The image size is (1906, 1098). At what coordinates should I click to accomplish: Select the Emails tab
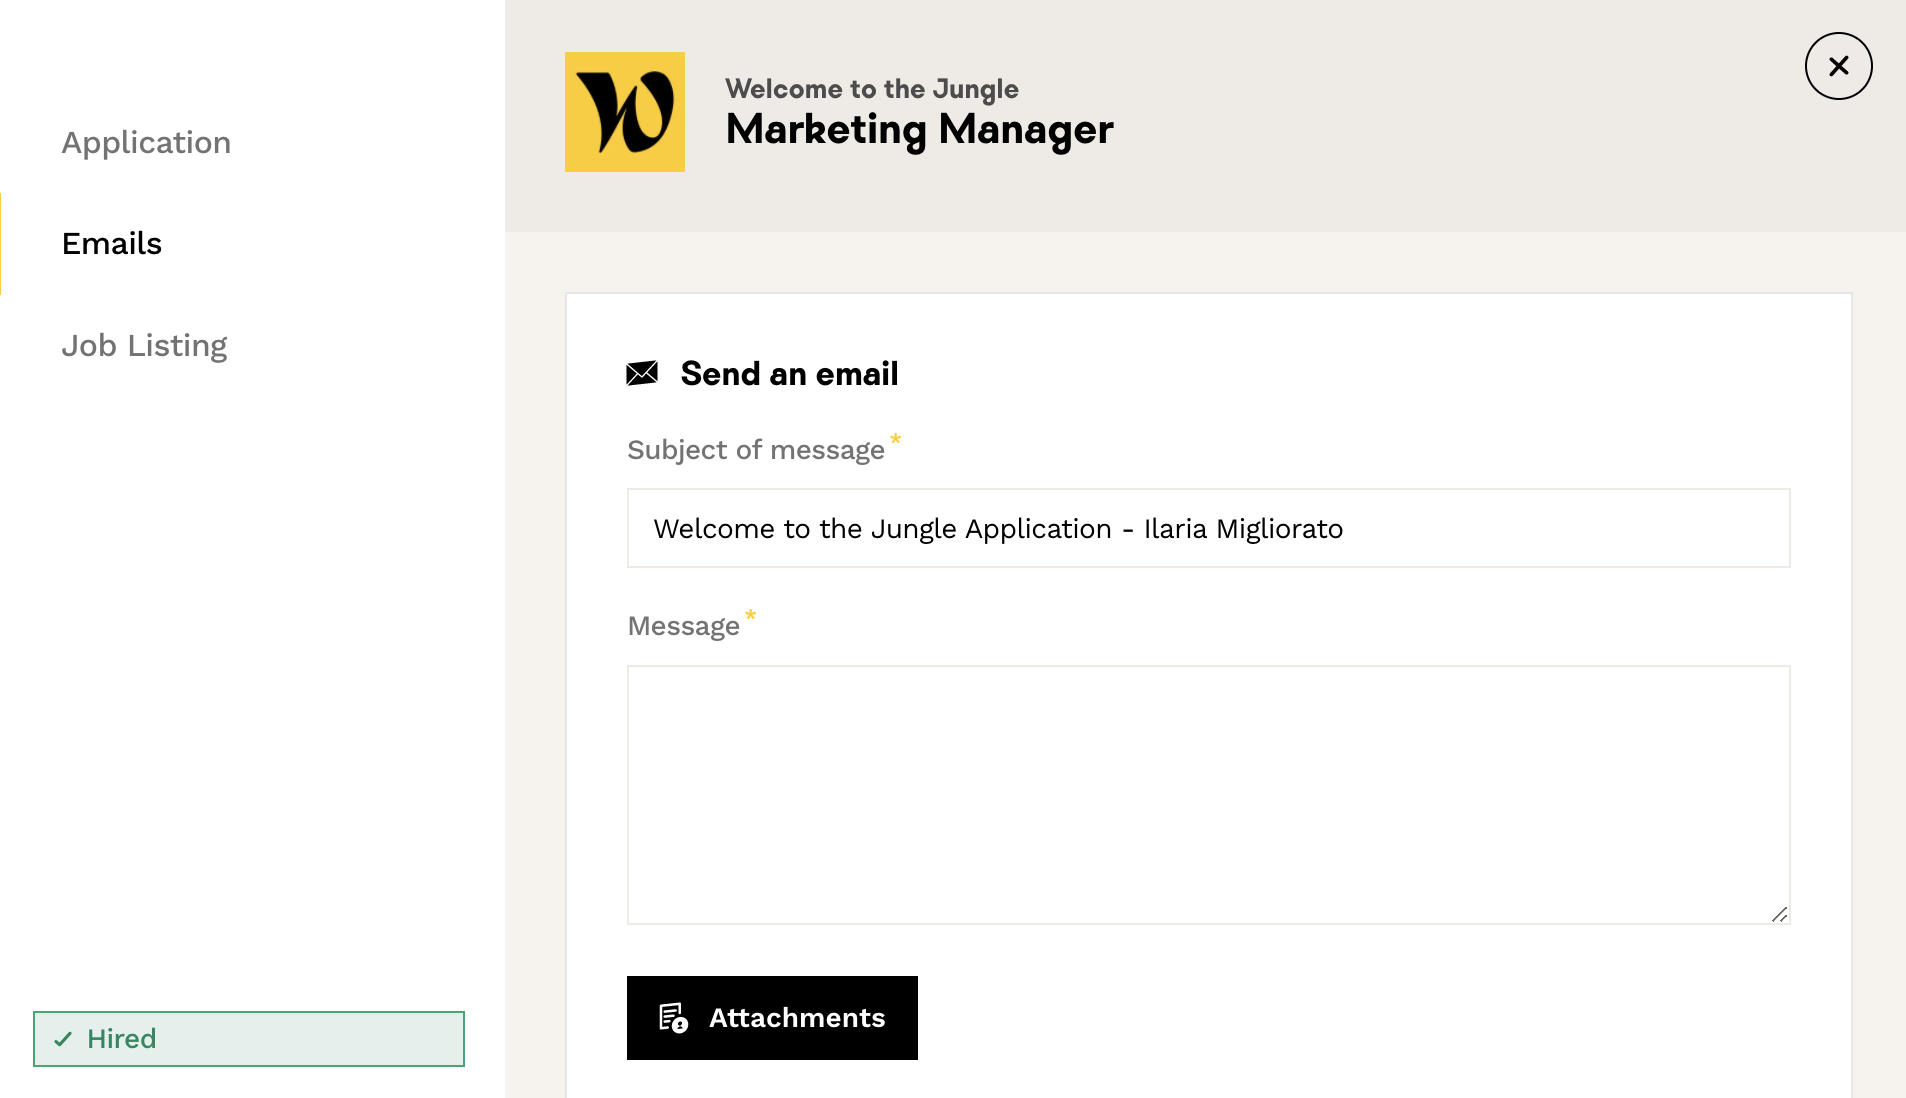(112, 244)
